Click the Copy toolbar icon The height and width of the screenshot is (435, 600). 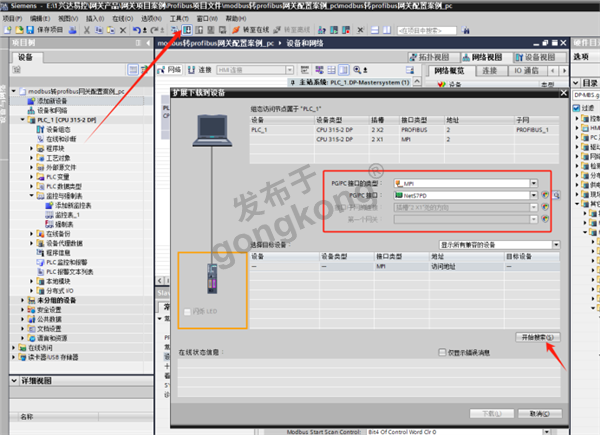[99, 30]
